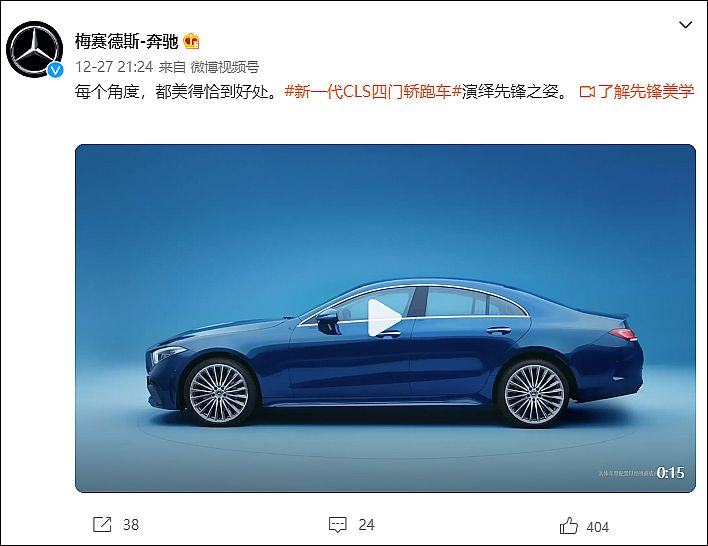Click the blue verified badge on avatar

[x=55, y=70]
